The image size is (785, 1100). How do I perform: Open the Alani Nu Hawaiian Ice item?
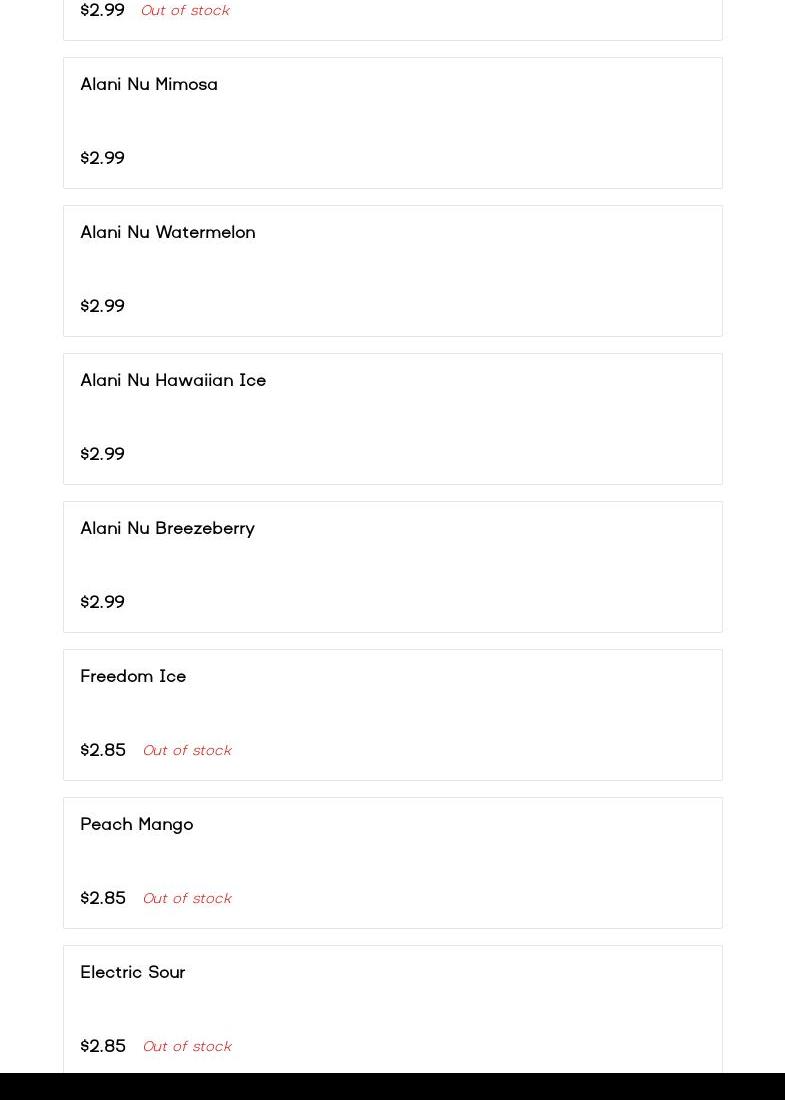tap(173, 381)
